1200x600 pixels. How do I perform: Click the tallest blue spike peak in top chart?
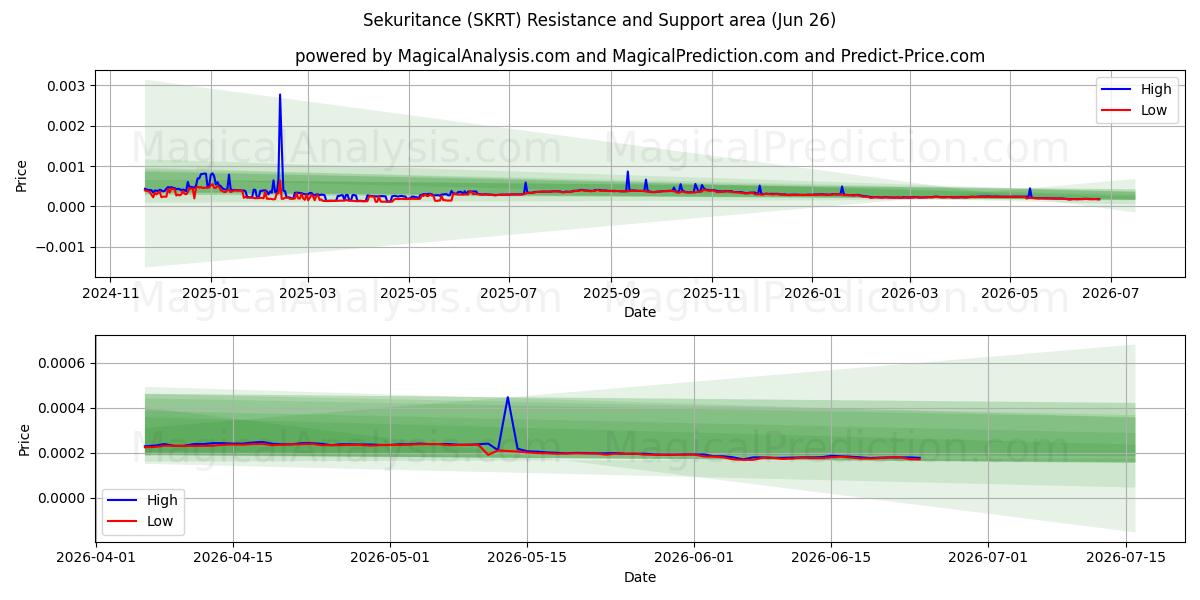click(x=280, y=95)
